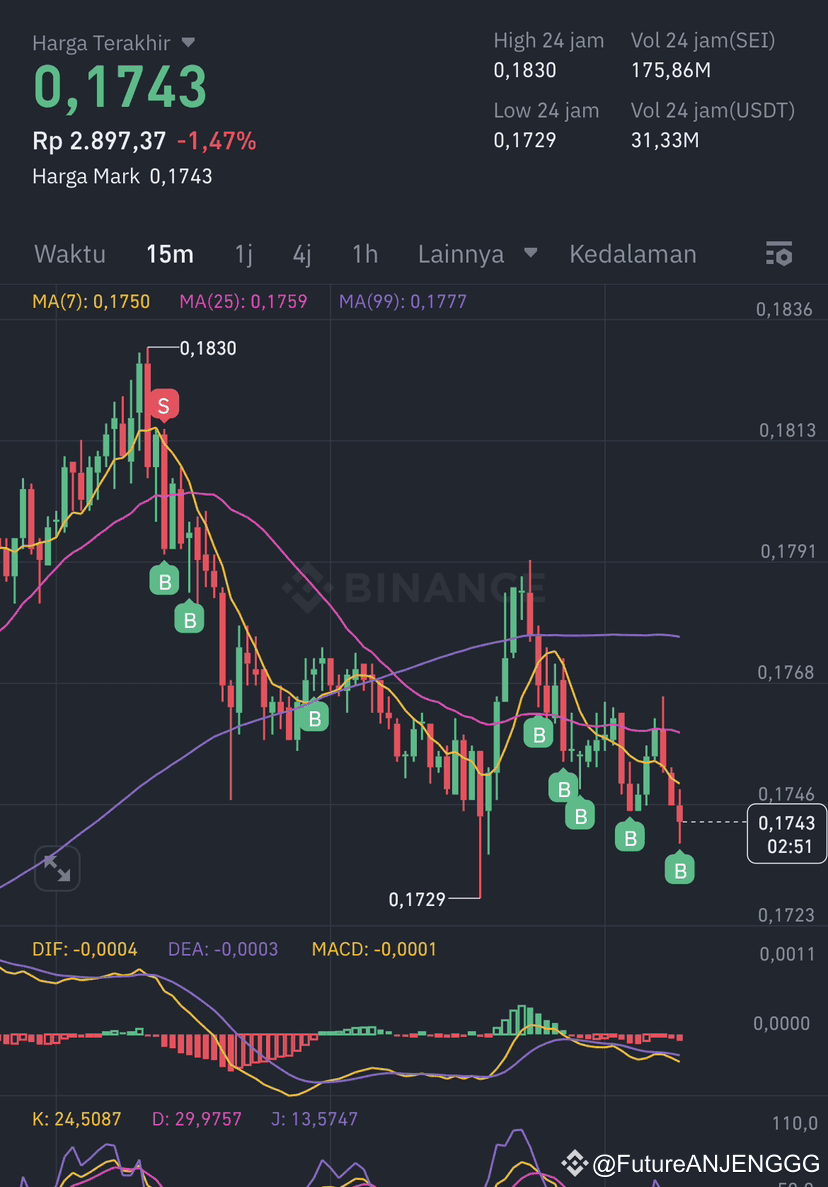
Task: Open the Lainnya interval dropdown
Action: 478,254
